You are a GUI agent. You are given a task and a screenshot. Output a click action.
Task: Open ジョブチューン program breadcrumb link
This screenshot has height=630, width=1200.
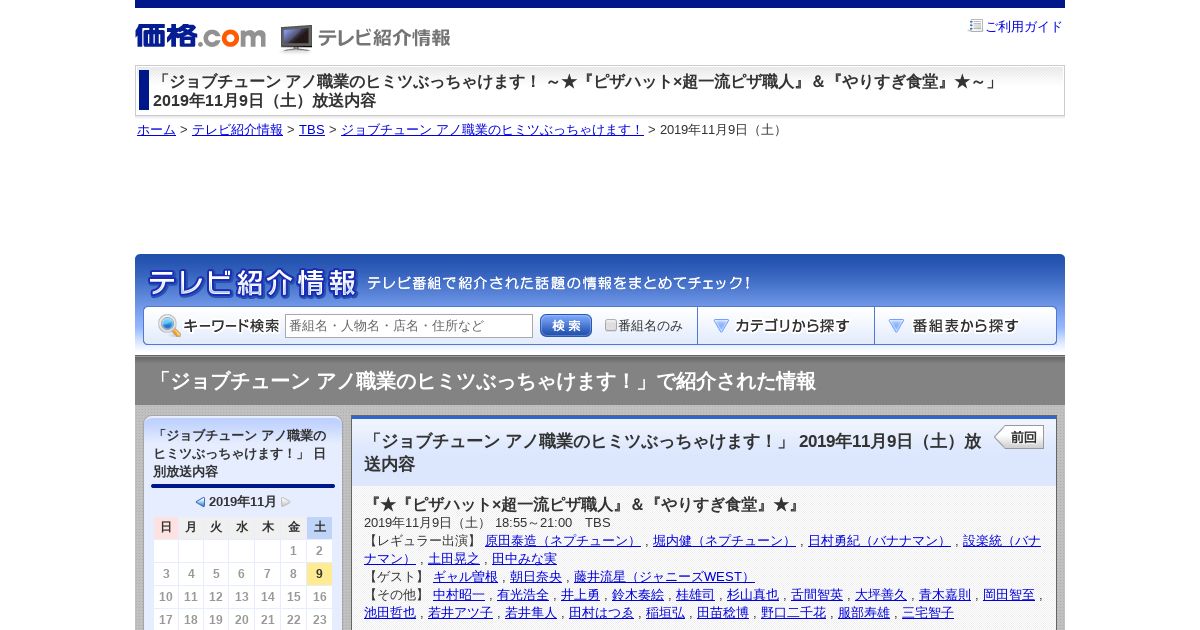492,130
